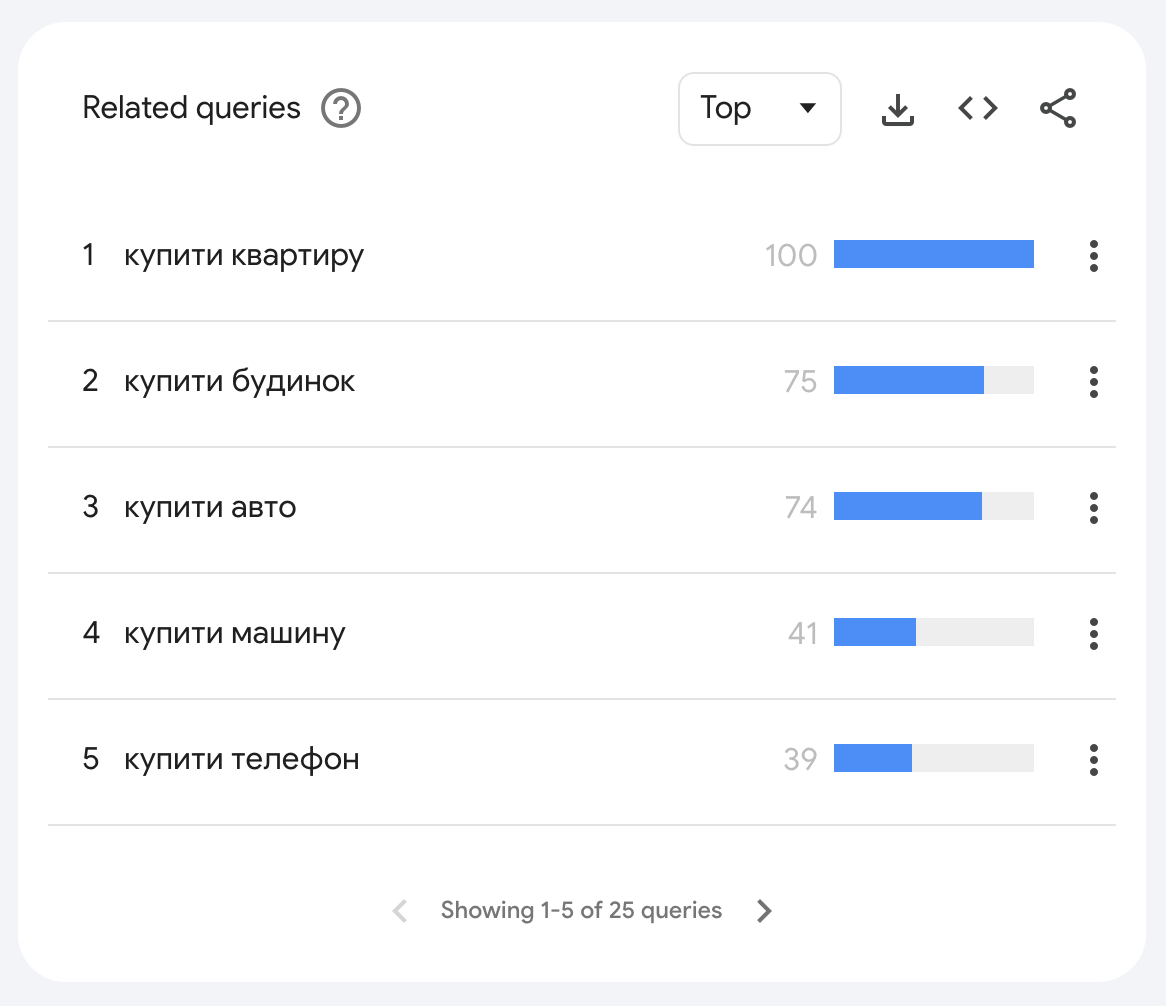Select the купити авто query

coord(210,508)
